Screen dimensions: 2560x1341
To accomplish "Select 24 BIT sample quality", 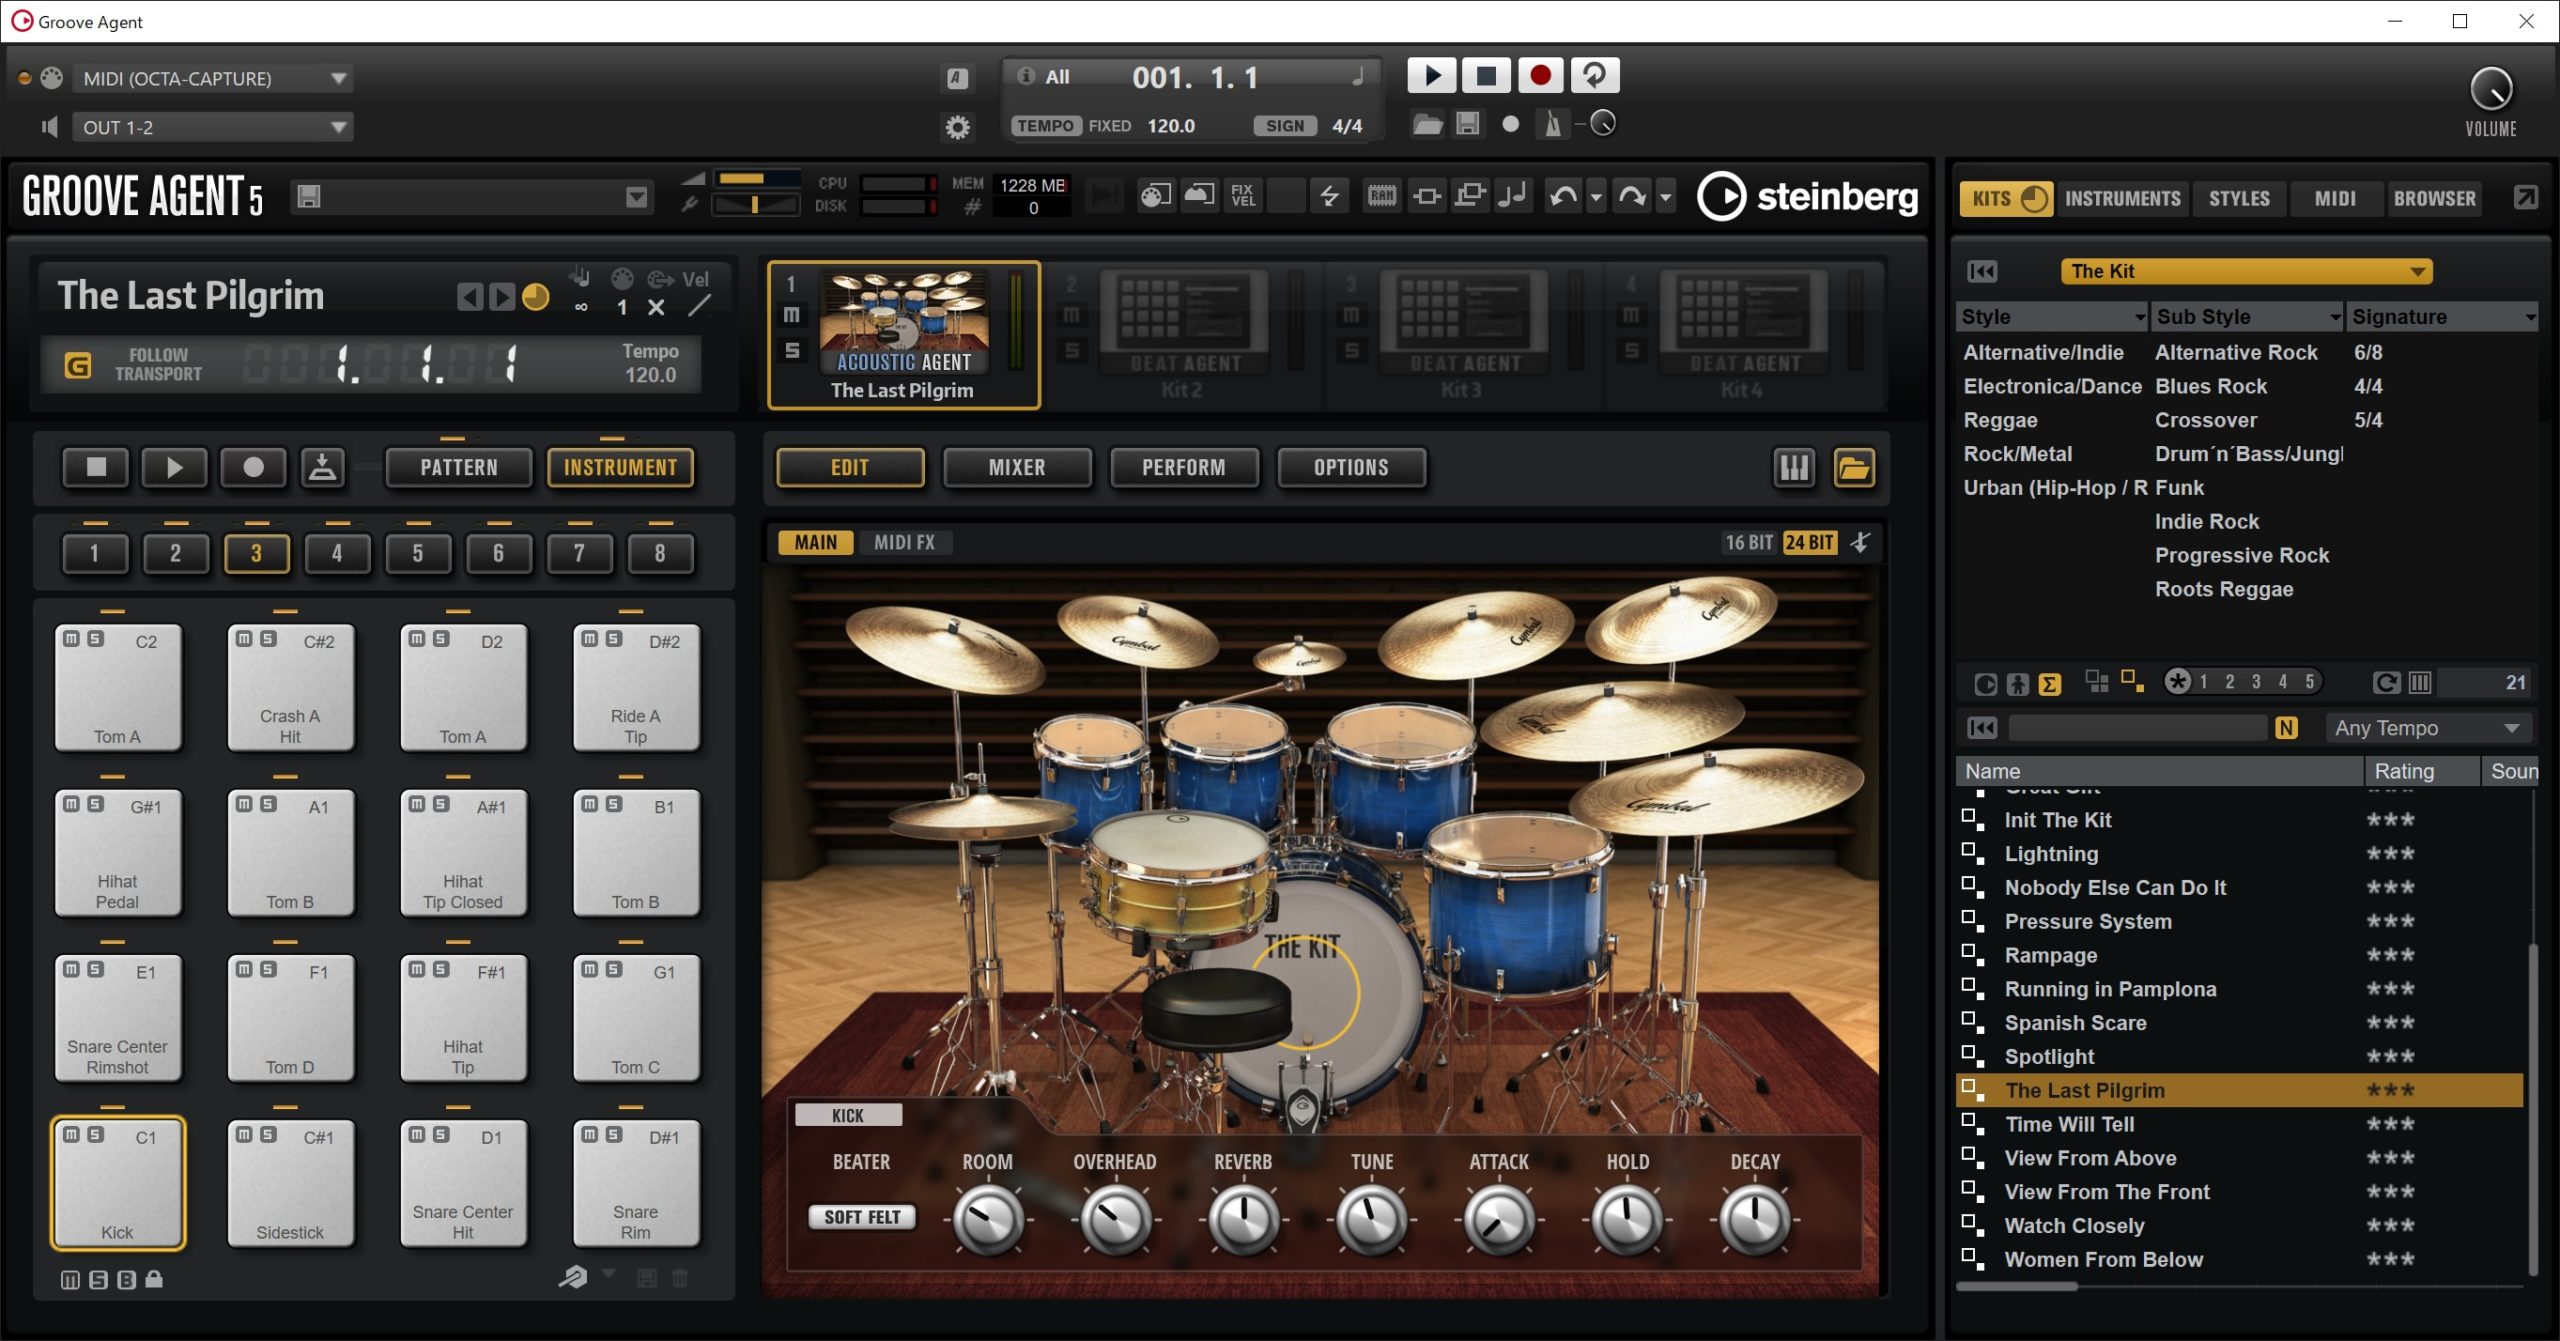I will point(1809,542).
